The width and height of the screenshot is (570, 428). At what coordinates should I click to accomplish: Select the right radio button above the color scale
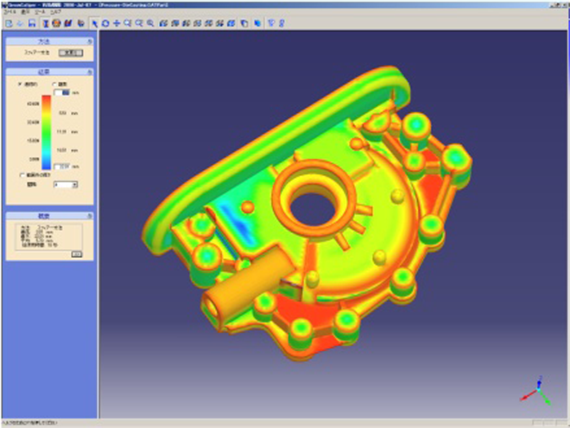pyautogui.click(x=55, y=84)
